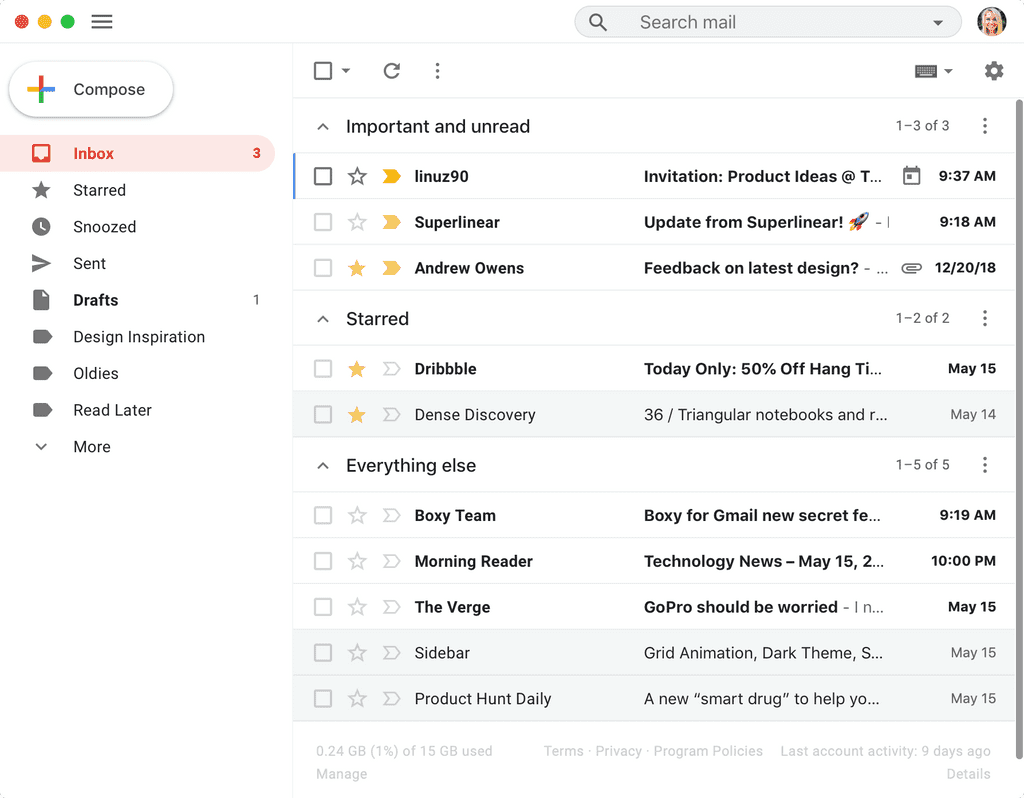Open the toolbar more options menu
The height and width of the screenshot is (798, 1024).
point(438,71)
